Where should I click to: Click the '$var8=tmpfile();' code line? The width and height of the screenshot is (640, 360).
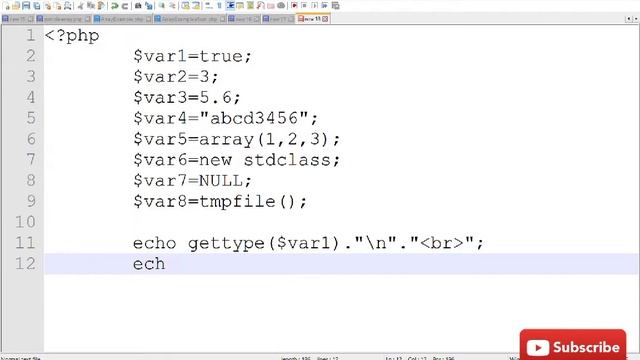click(220, 201)
